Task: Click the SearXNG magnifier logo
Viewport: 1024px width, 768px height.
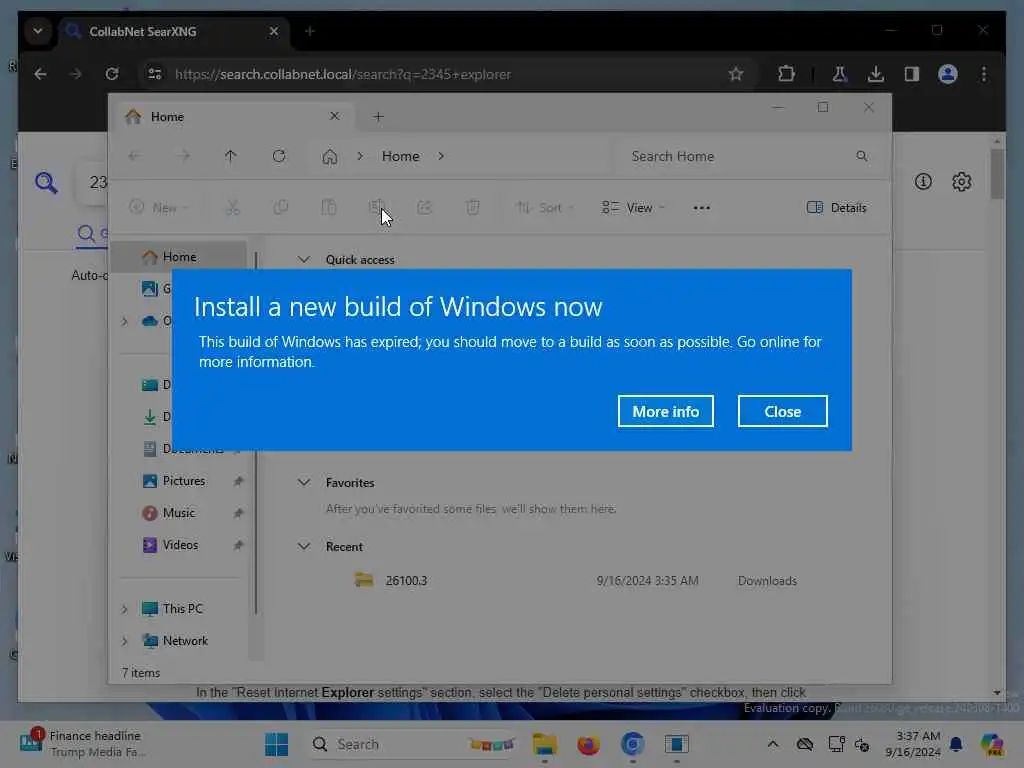Action: click(46, 183)
